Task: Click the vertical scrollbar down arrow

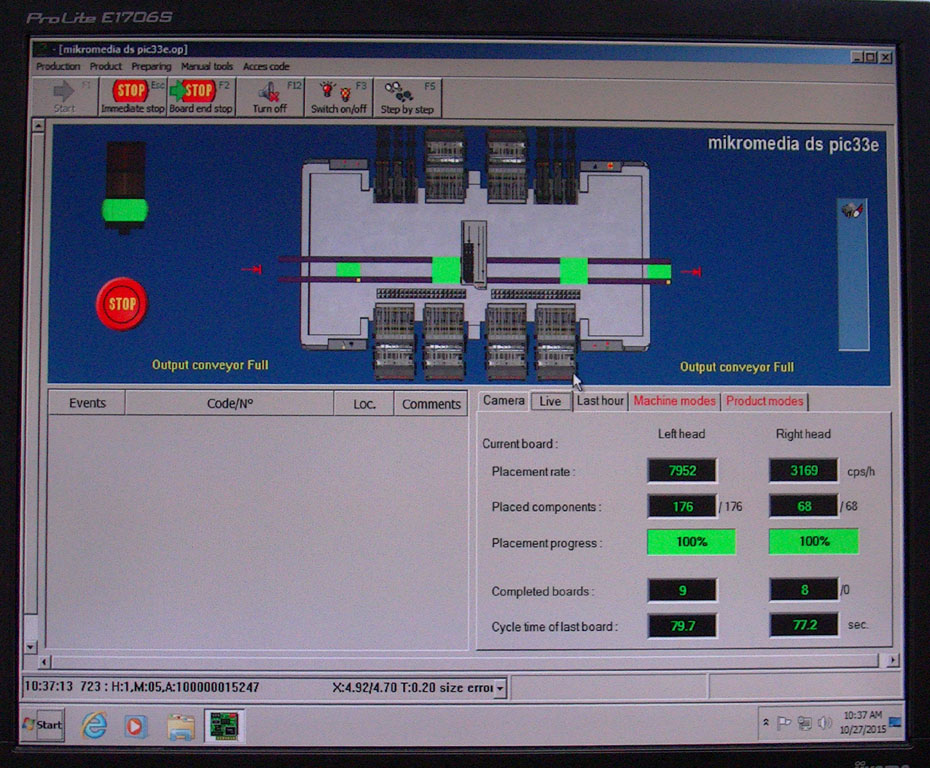Action: click(31, 647)
